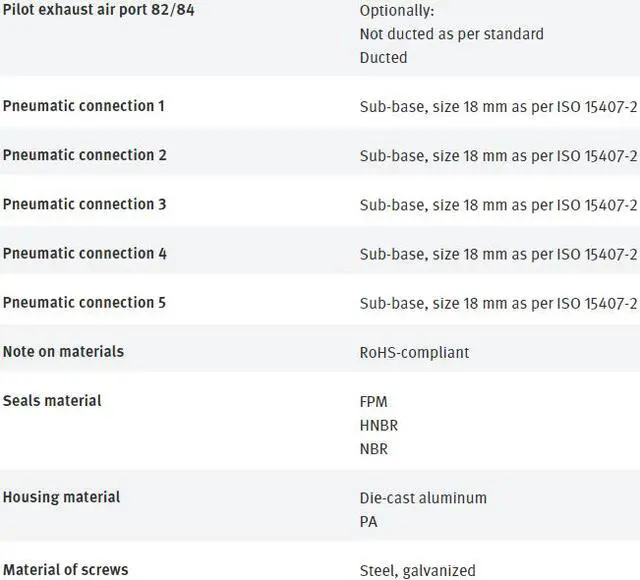This screenshot has height=580, width=640.
Task: Click the "Ducted" option text
Action: tap(383, 58)
